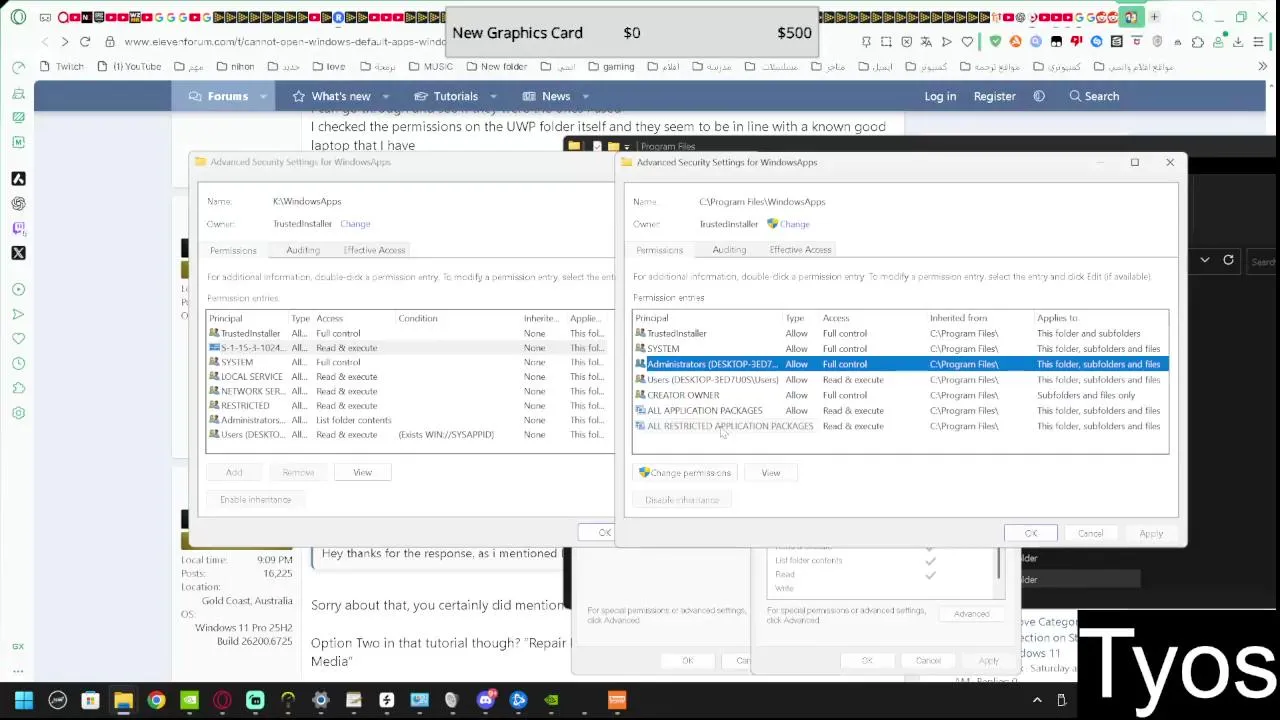Screen dimensions: 1280x720
Task: Click View button in C:\Program Files dialog
Action: point(770,473)
